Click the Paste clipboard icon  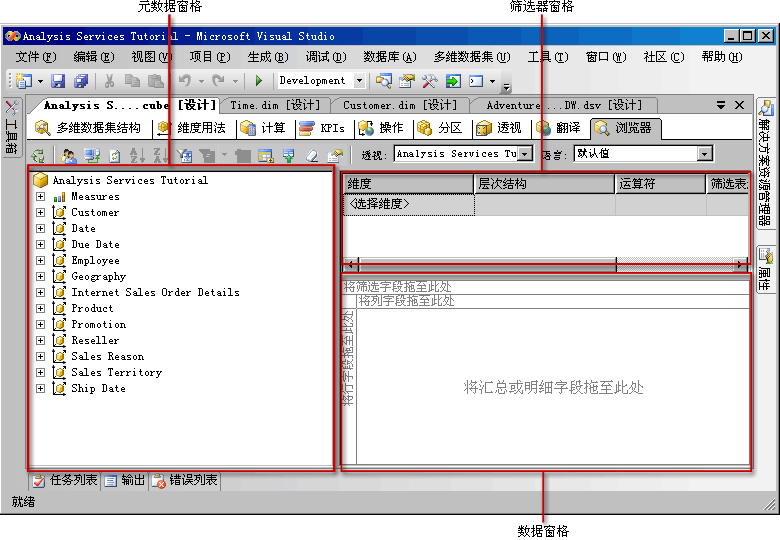point(156,81)
